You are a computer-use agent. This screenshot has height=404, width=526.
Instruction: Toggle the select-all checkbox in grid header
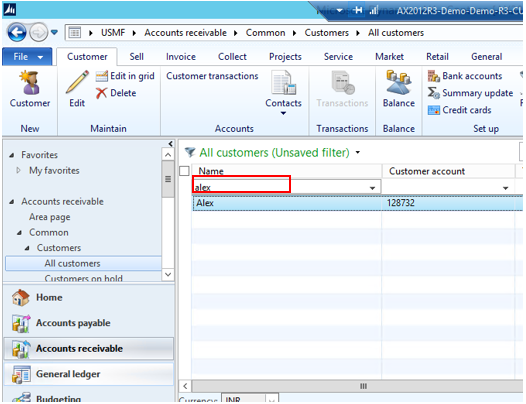tap(185, 171)
